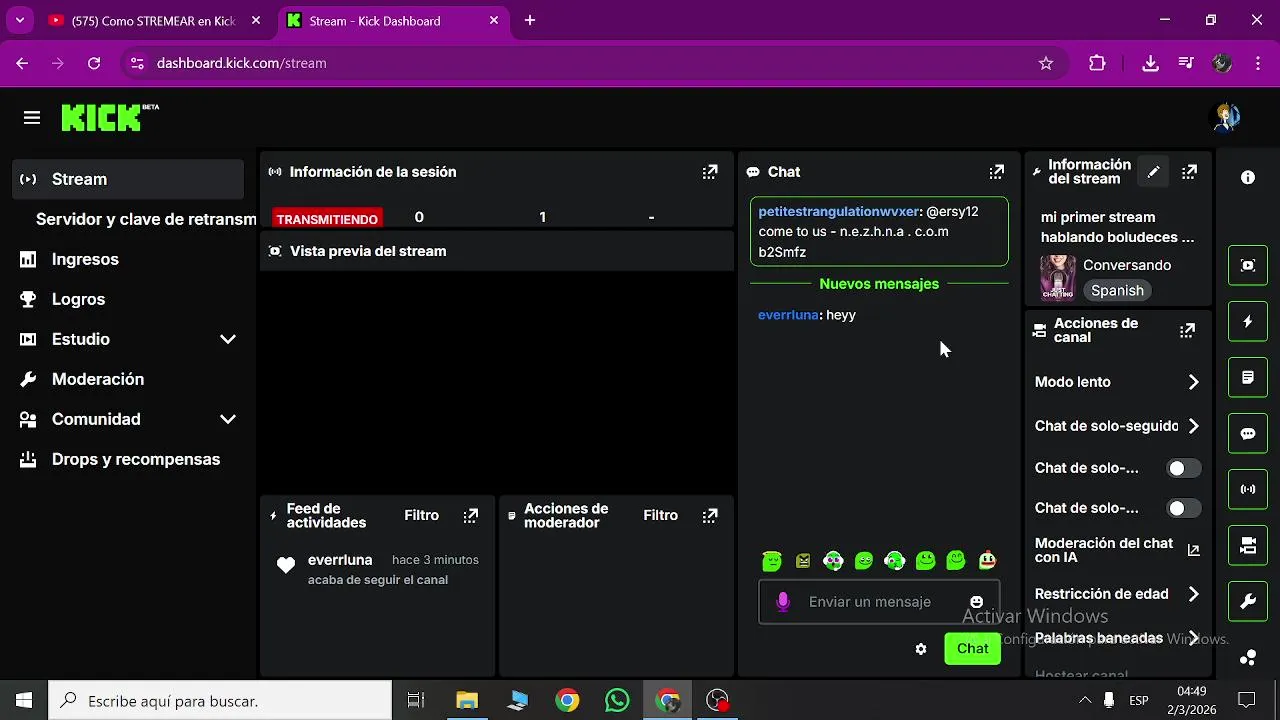Pop out the Información de la sesión panel

coord(710,172)
